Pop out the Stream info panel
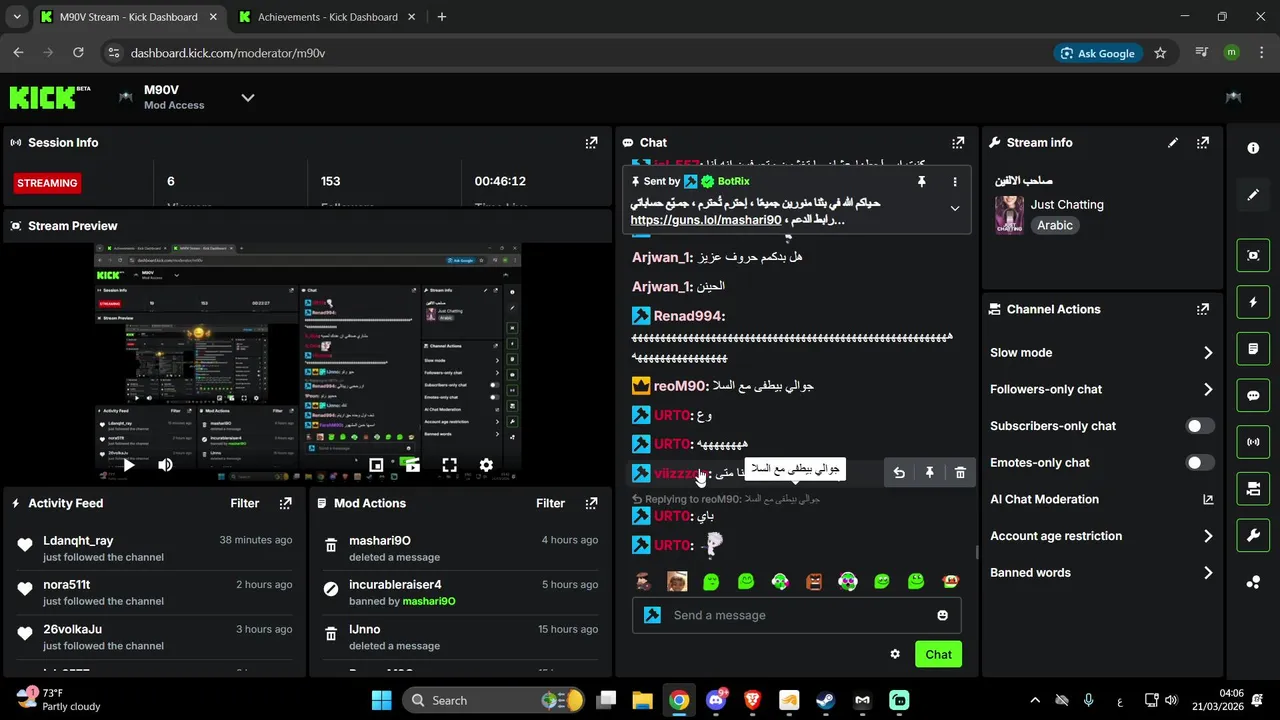The height and width of the screenshot is (720, 1280). [x=1203, y=143]
